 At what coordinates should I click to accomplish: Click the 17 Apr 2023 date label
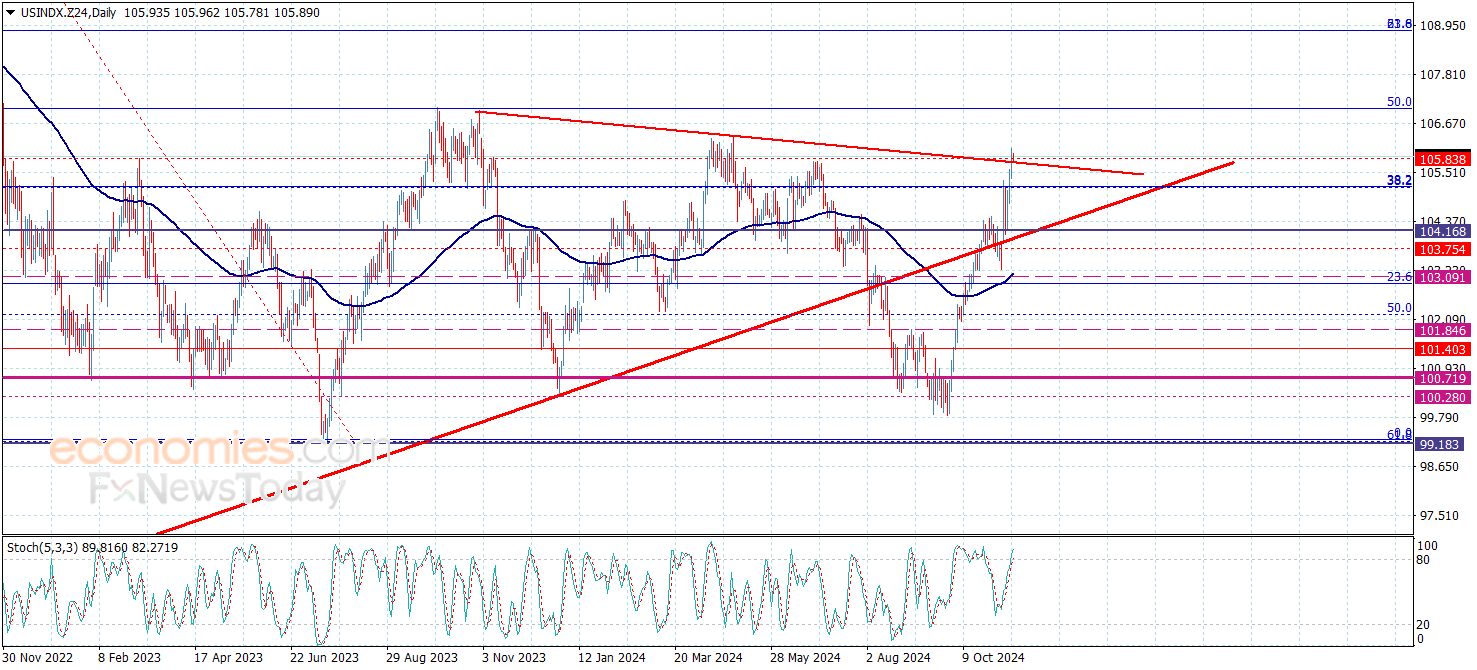point(227,658)
